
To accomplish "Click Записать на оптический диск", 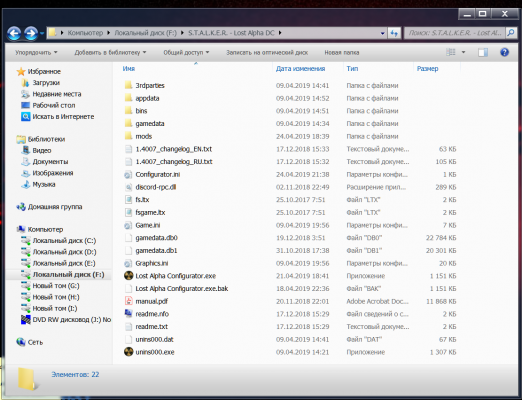I will (267, 52).
